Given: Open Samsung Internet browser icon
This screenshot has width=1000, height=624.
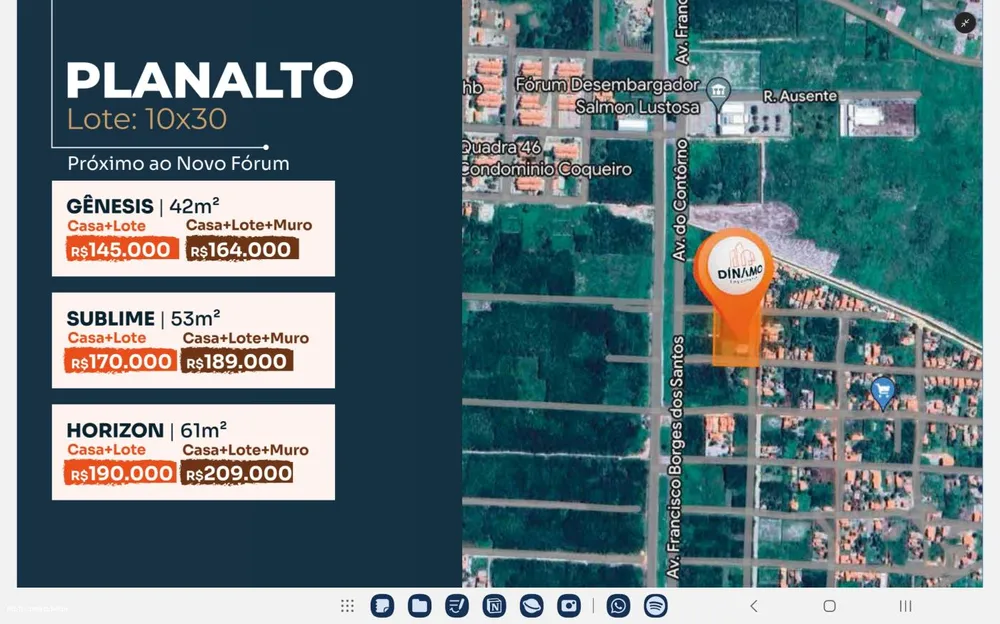Looking at the screenshot, I should [531, 606].
